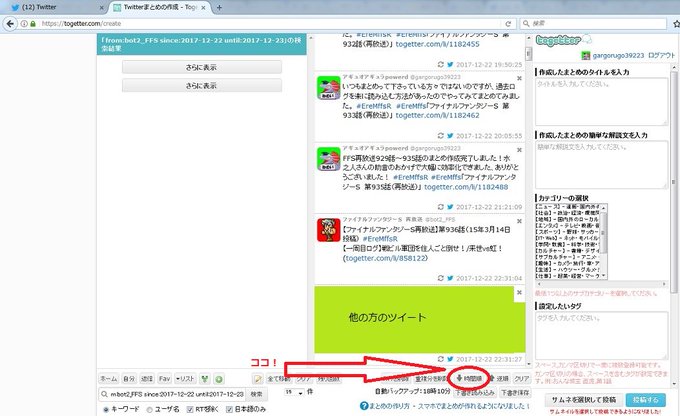Select the 【生活】 category
Screen dimensions: 680x416
click(x=568, y=269)
